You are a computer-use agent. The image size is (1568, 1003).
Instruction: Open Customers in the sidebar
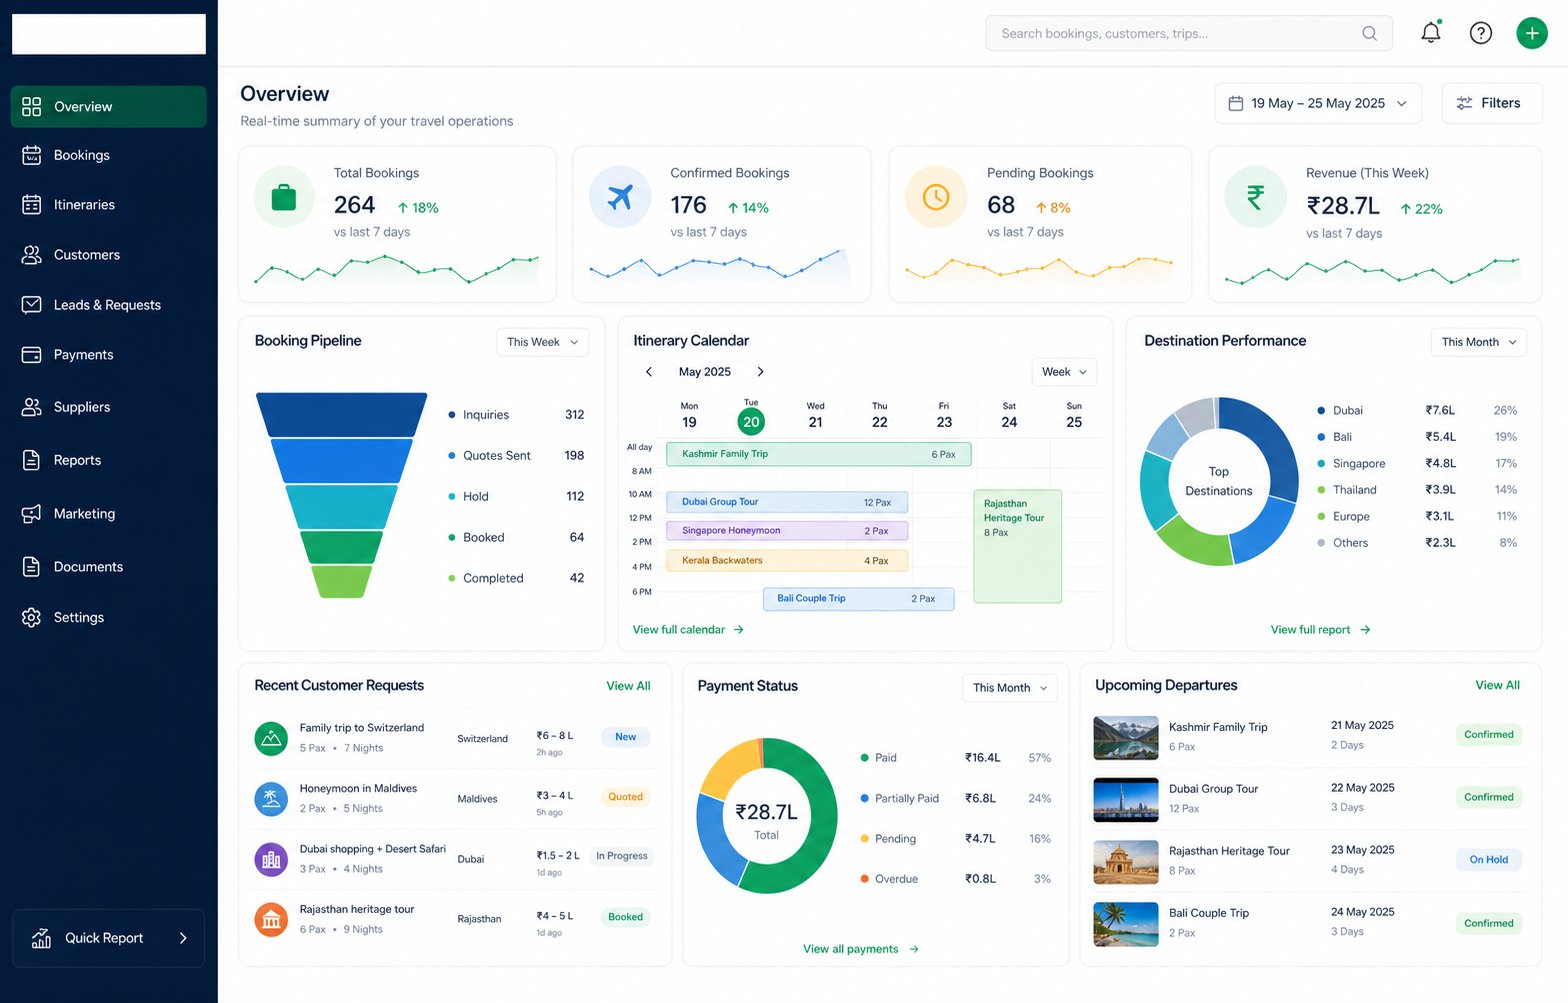point(108,255)
